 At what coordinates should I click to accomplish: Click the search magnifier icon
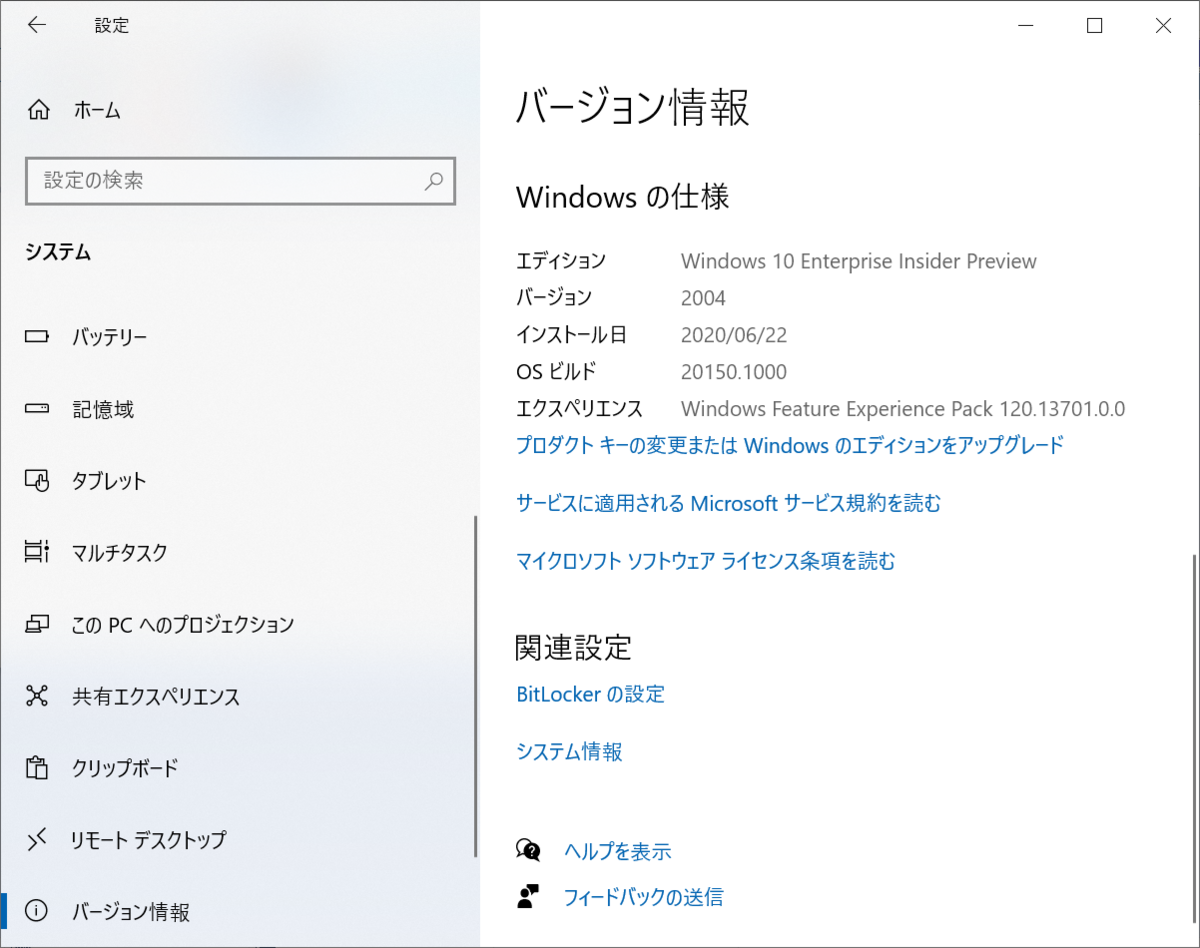pyautogui.click(x=434, y=181)
